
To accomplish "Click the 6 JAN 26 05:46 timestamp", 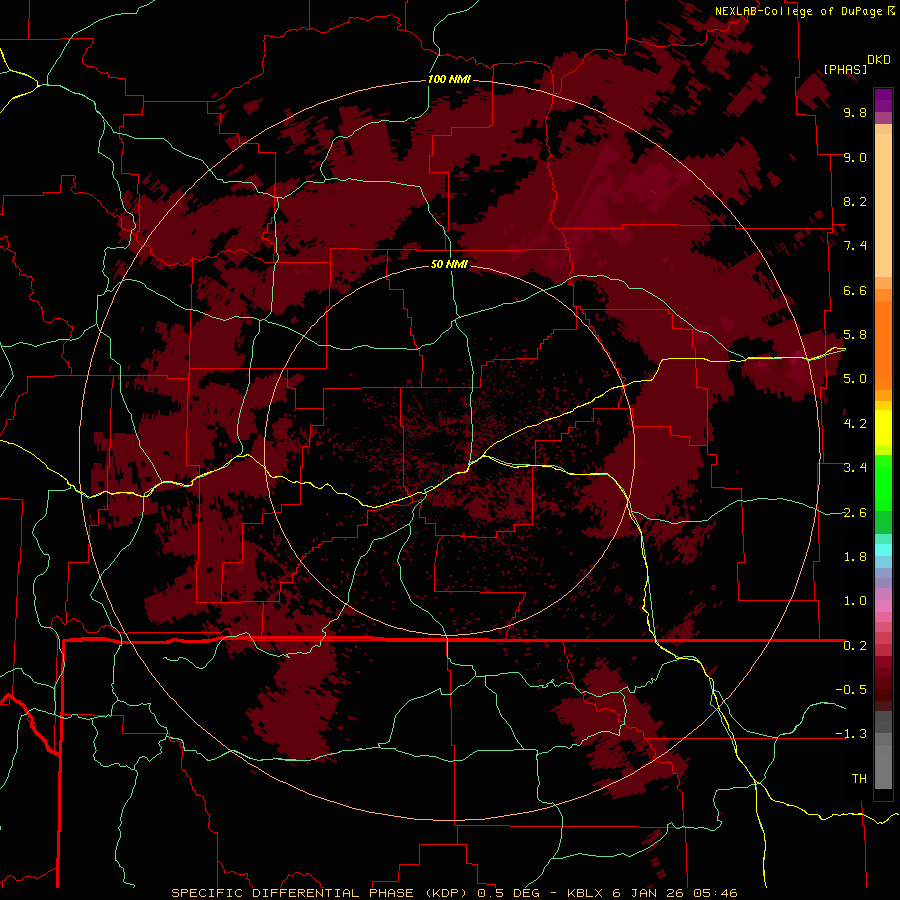I will click(x=675, y=893).
